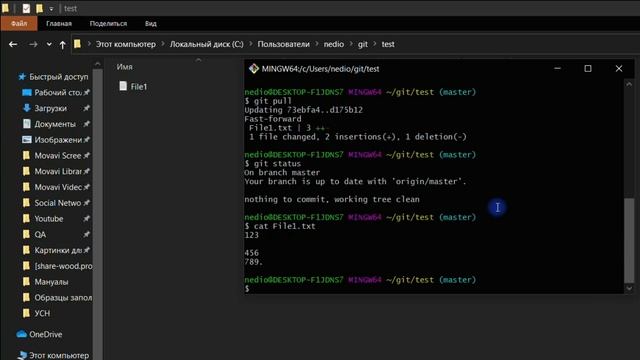Click the Forward navigation arrow
The width and height of the screenshot is (640, 360).
33,44
